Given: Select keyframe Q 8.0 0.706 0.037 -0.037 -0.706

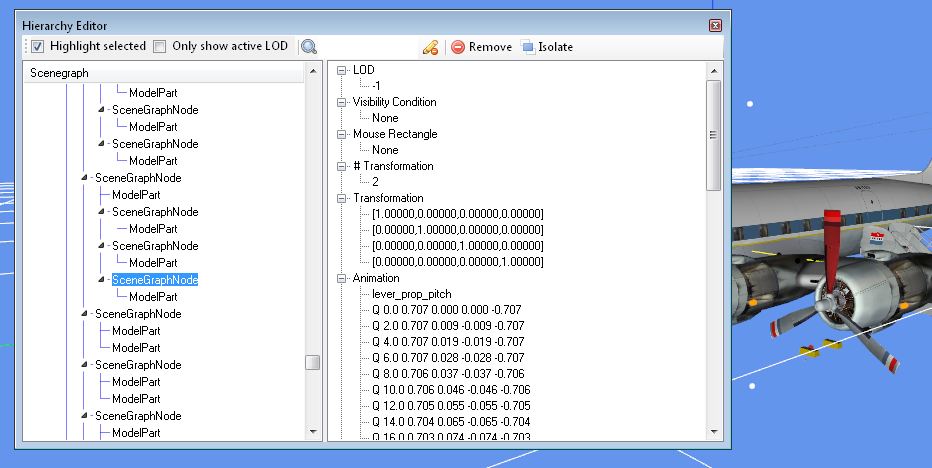Looking at the screenshot, I should click(448, 374).
